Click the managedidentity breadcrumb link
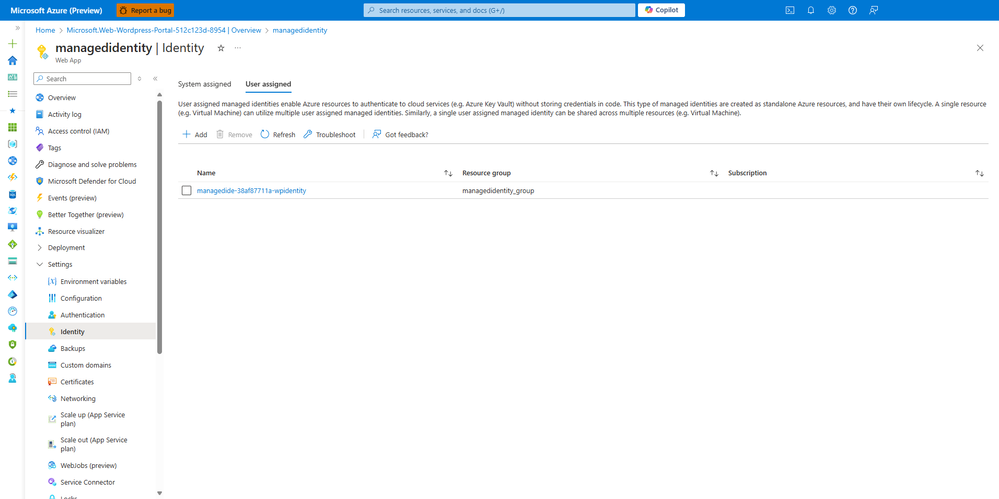This screenshot has width=999, height=499. pyautogui.click(x=299, y=30)
